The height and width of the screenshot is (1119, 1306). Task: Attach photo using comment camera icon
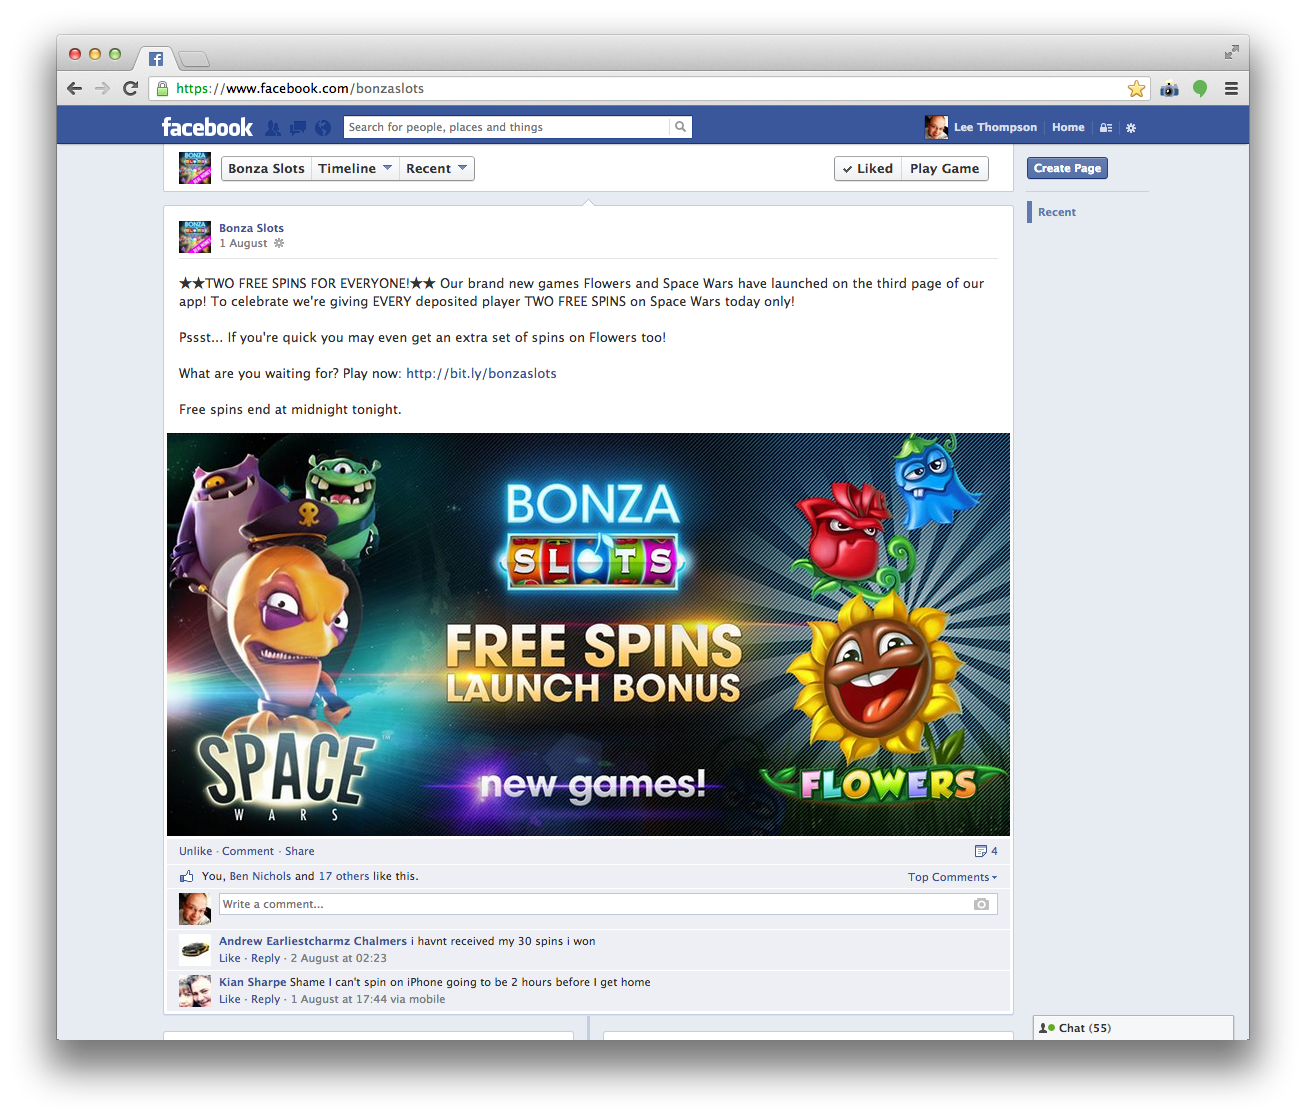click(981, 904)
